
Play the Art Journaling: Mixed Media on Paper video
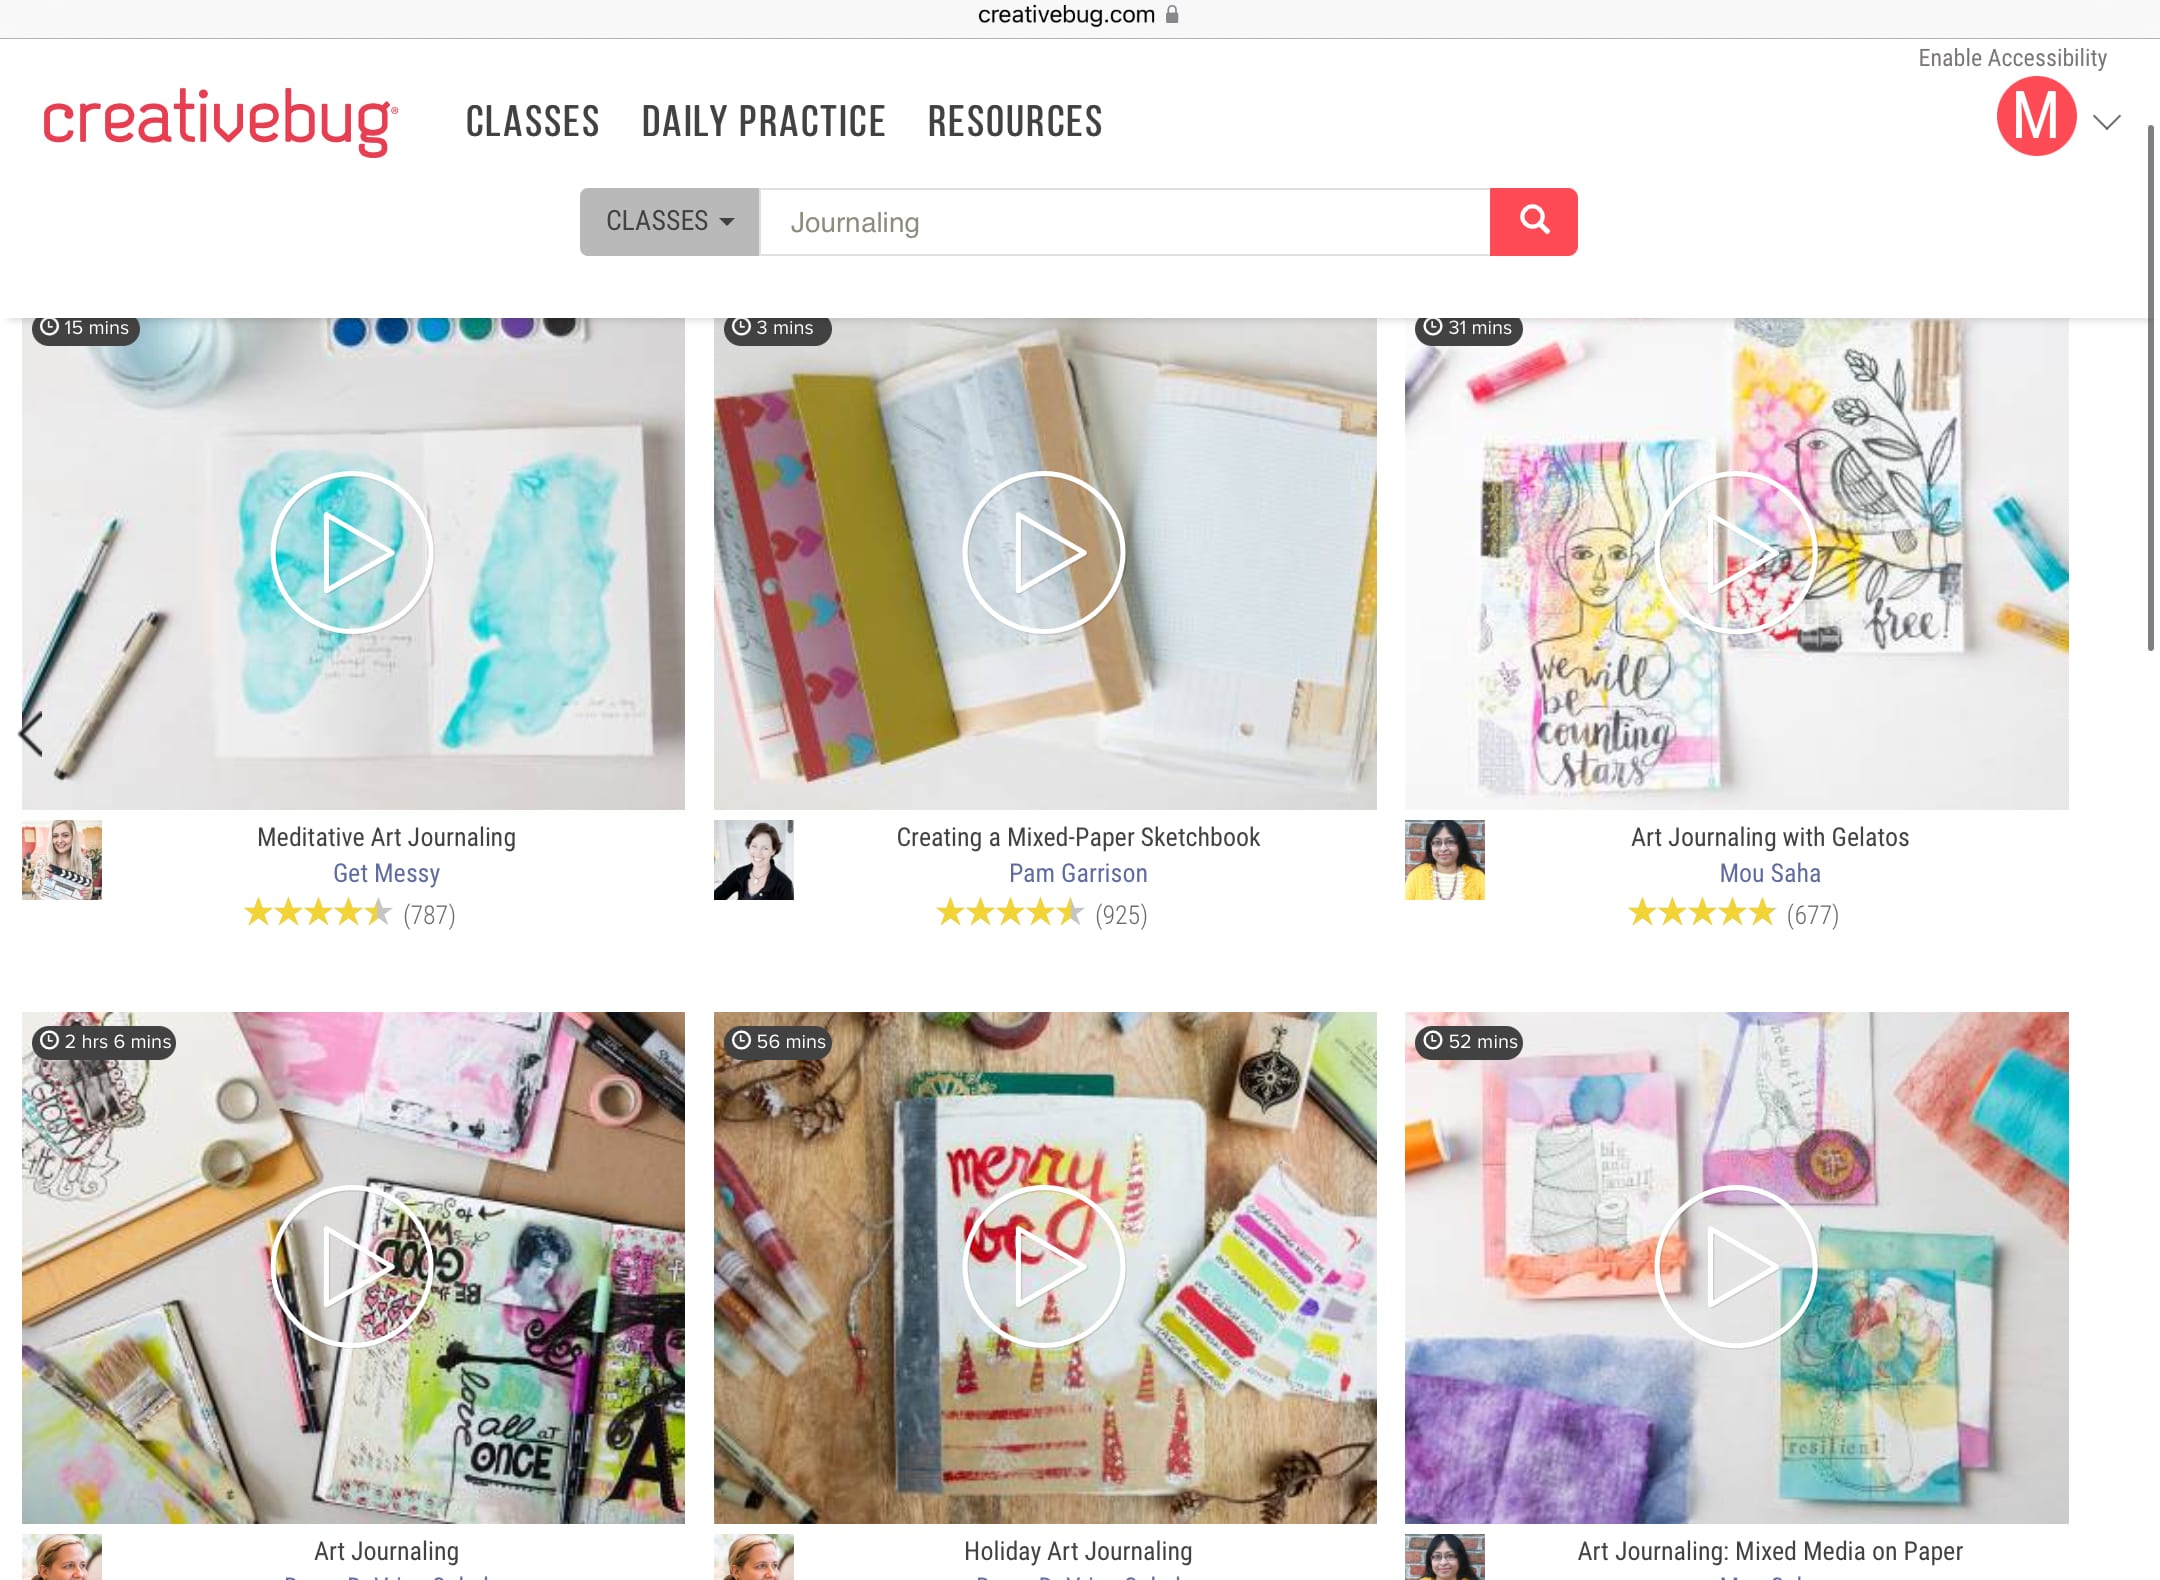pos(1736,1266)
